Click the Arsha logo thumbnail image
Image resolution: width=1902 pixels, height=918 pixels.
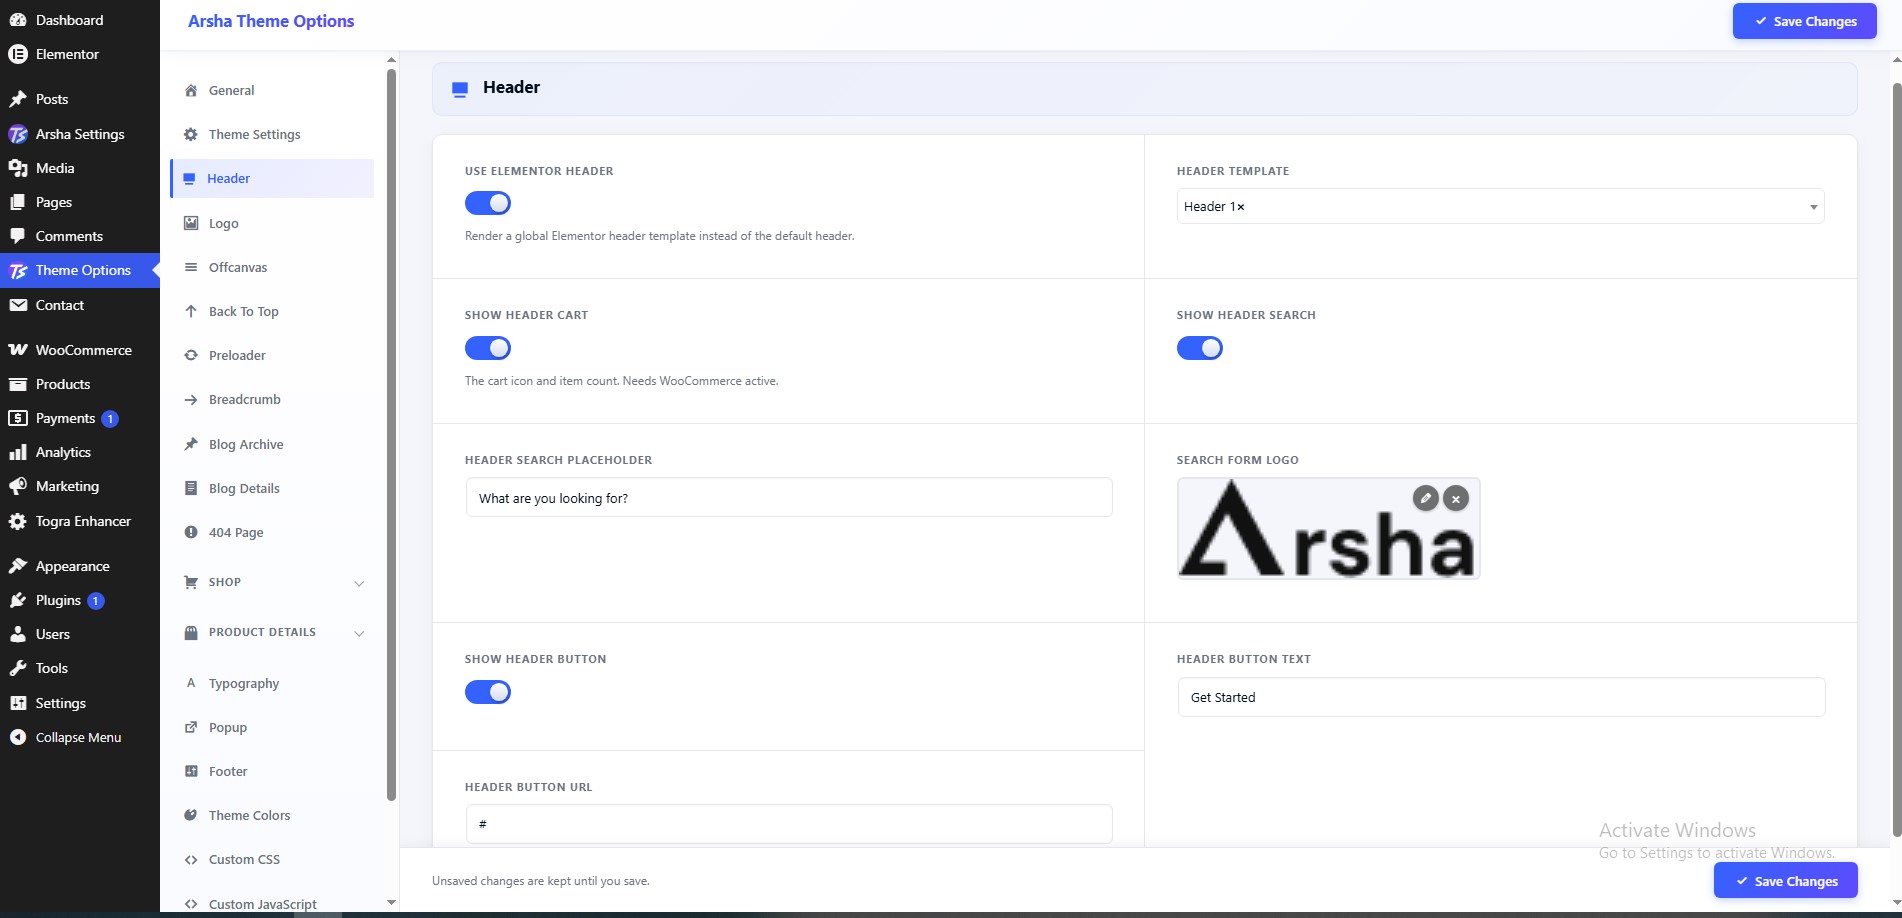pos(1328,528)
